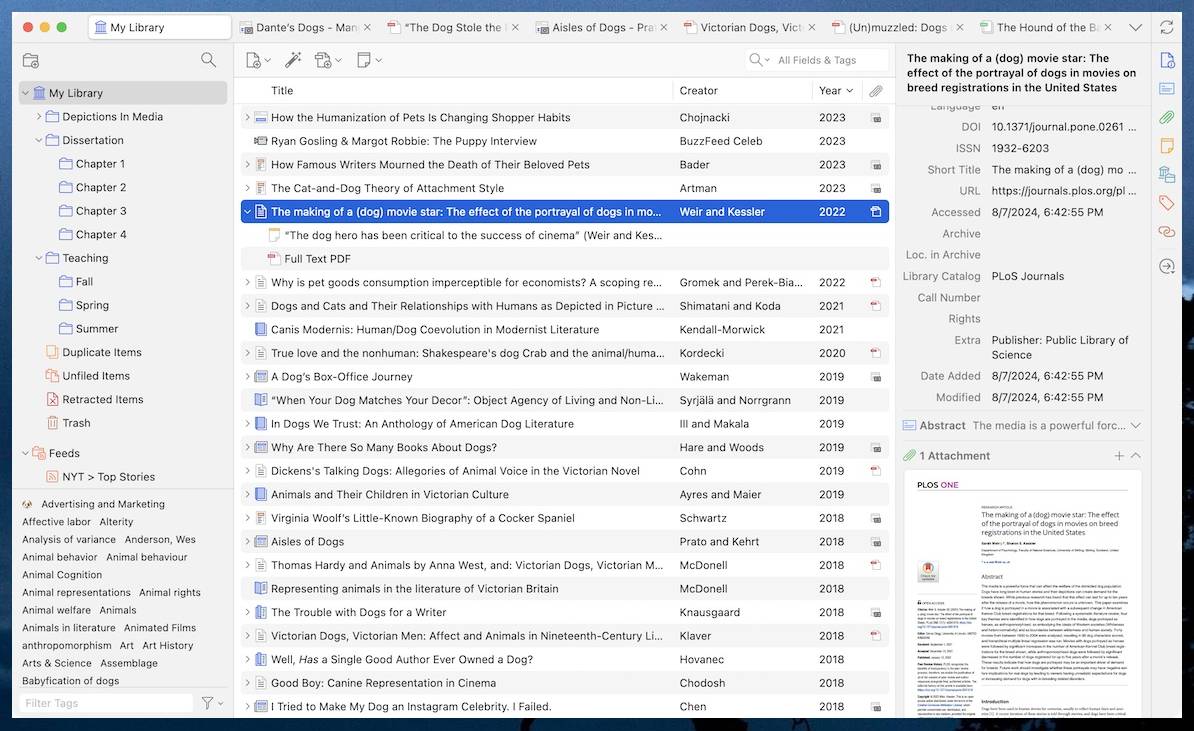Open the URL field link value

[x=1063, y=191]
